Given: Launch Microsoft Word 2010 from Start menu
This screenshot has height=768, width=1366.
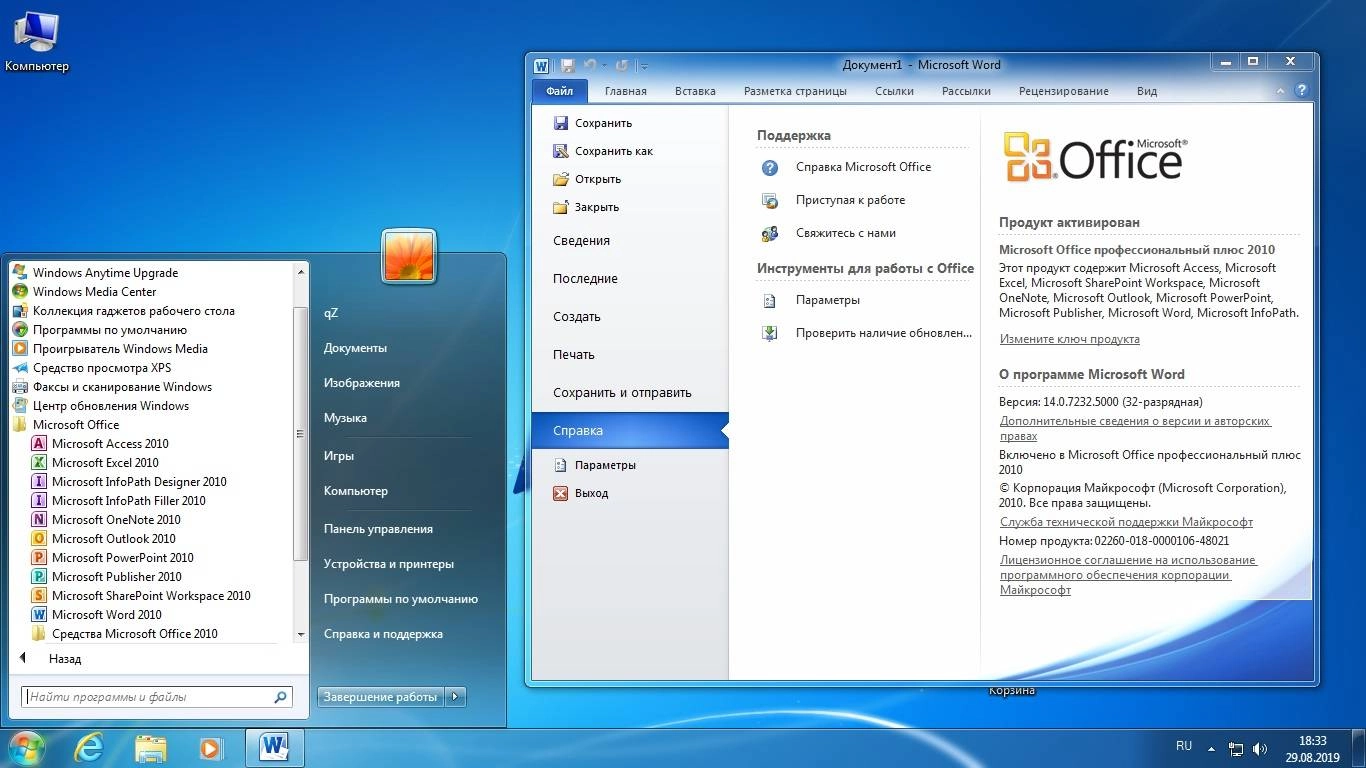Looking at the screenshot, I should pos(106,615).
